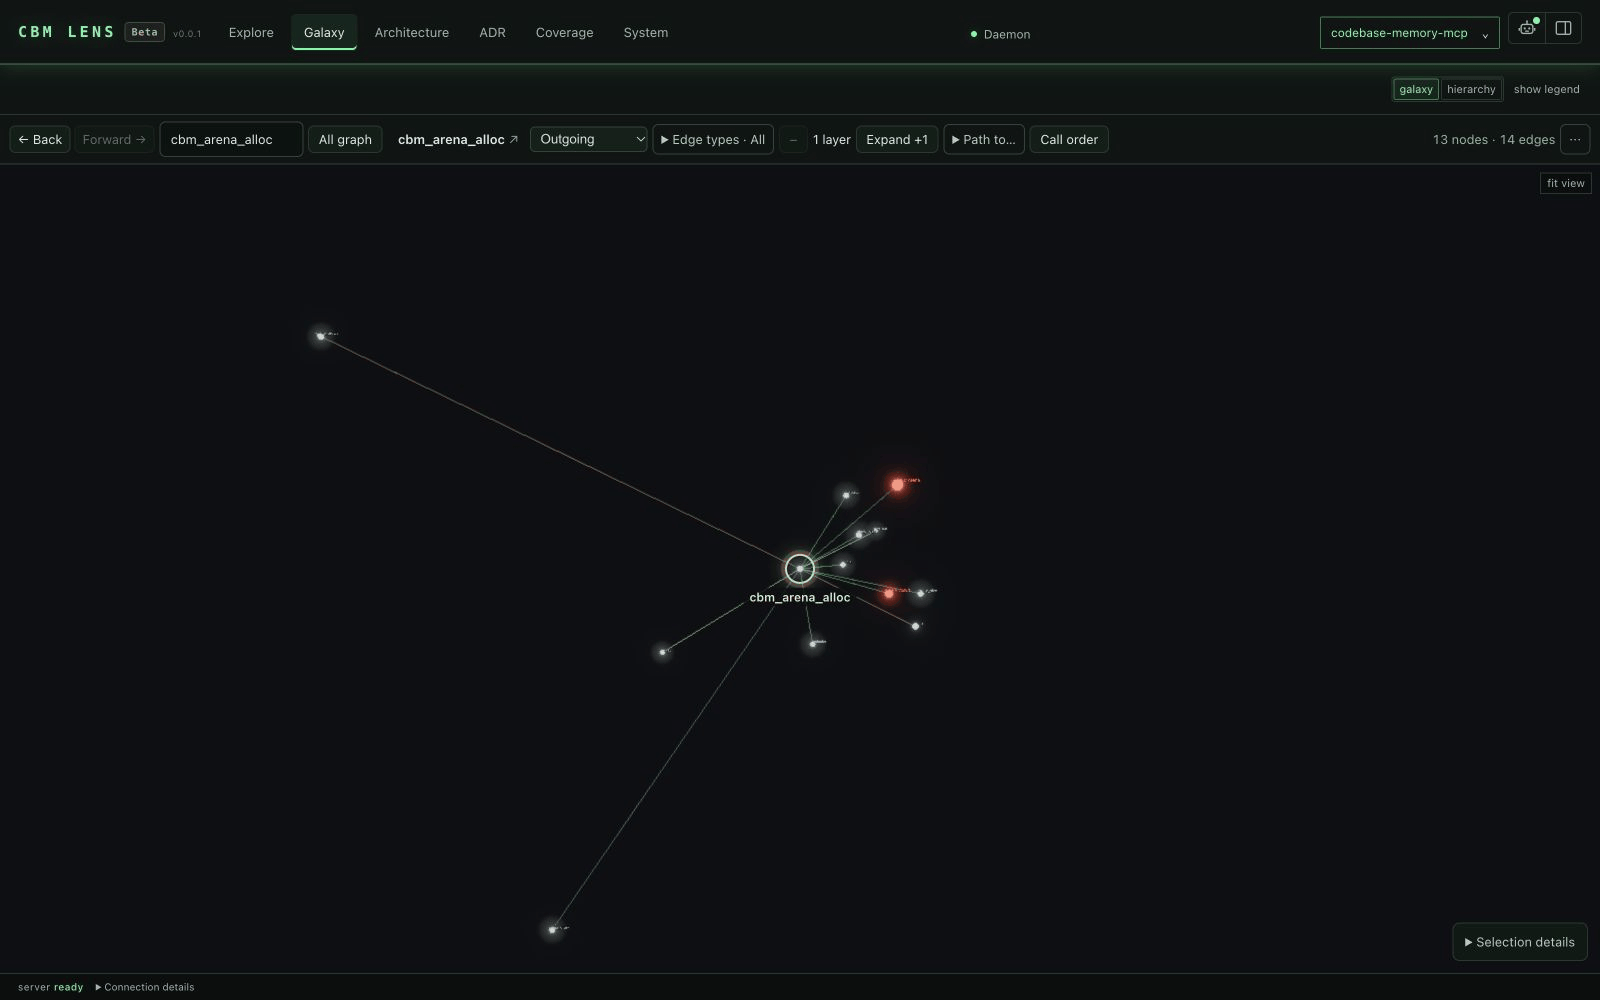
Task: Click the Back button
Action: [40, 140]
